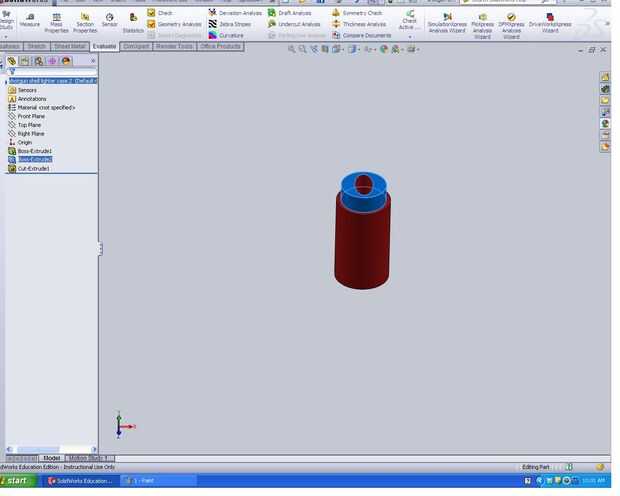Open the DimXpert tab
Screen dimensions: 620x496
[x=136, y=46]
